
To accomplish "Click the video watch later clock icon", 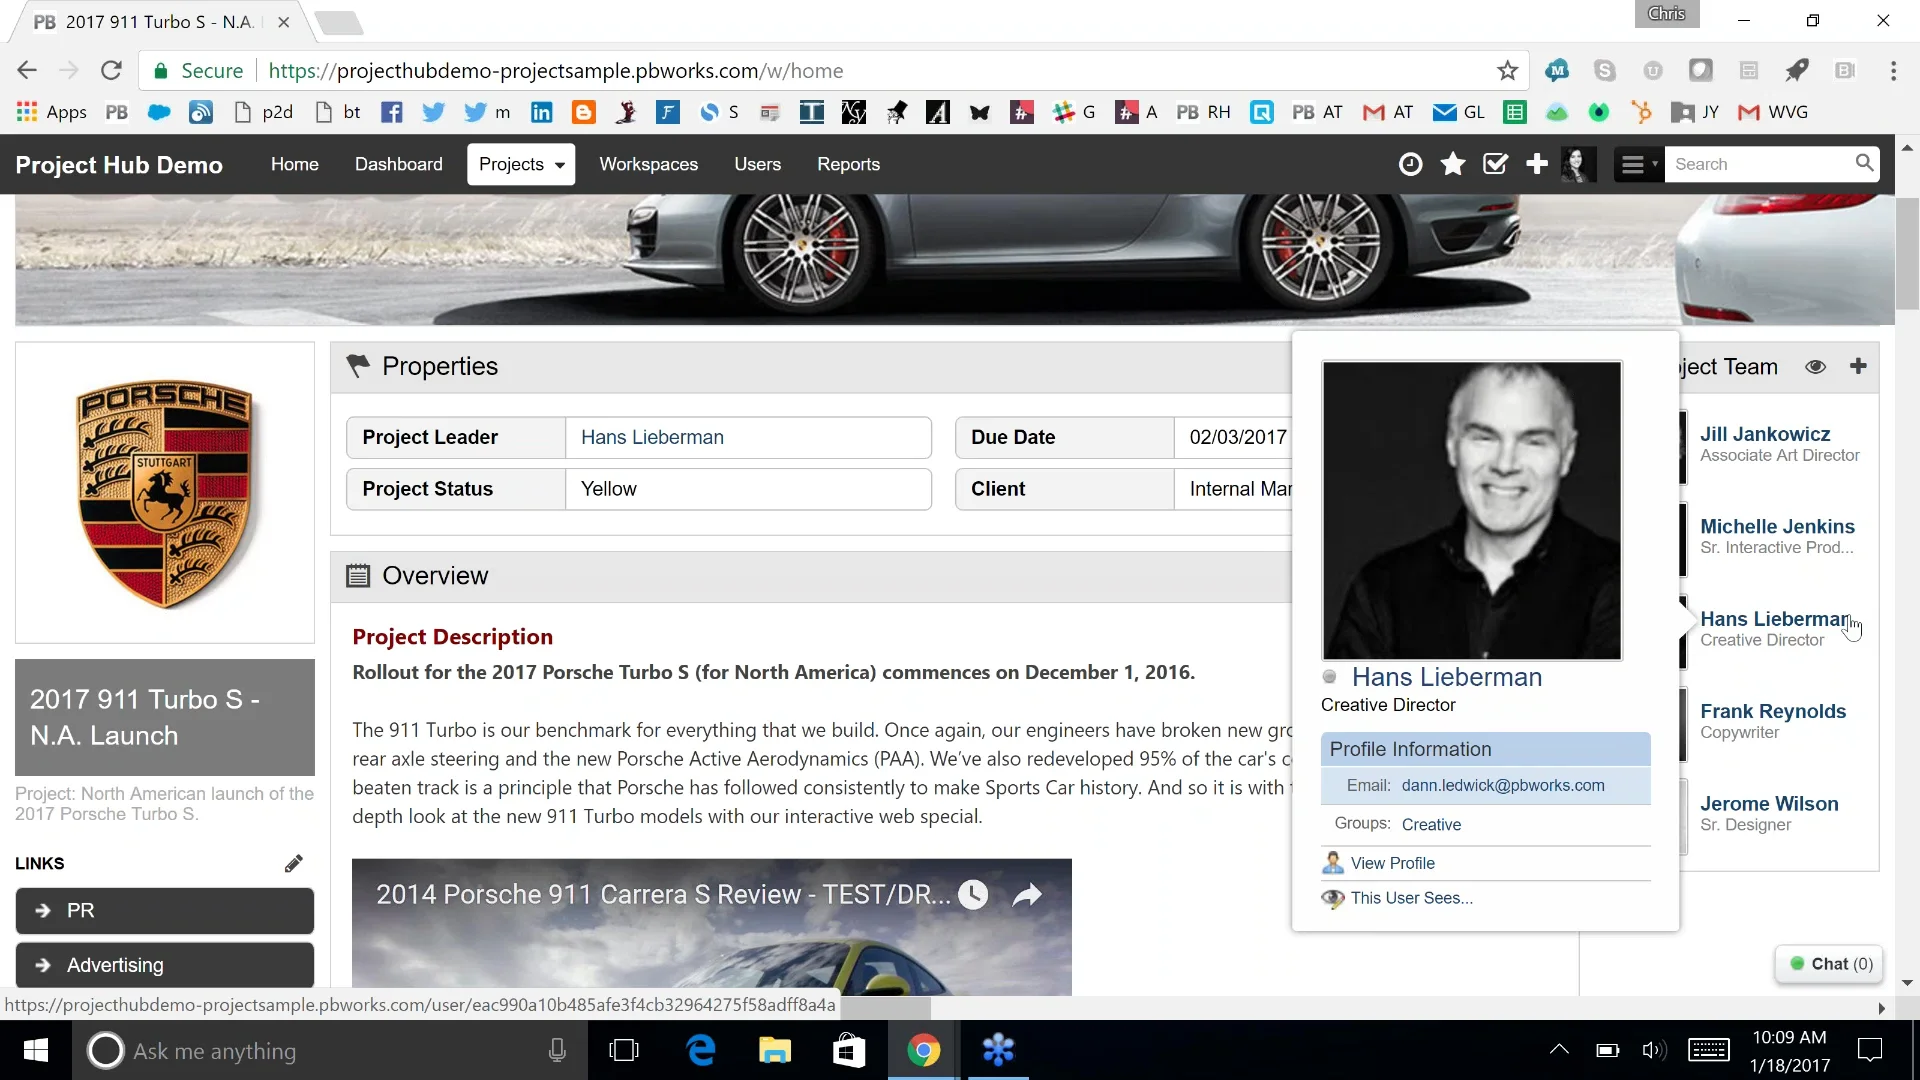I will 973,894.
